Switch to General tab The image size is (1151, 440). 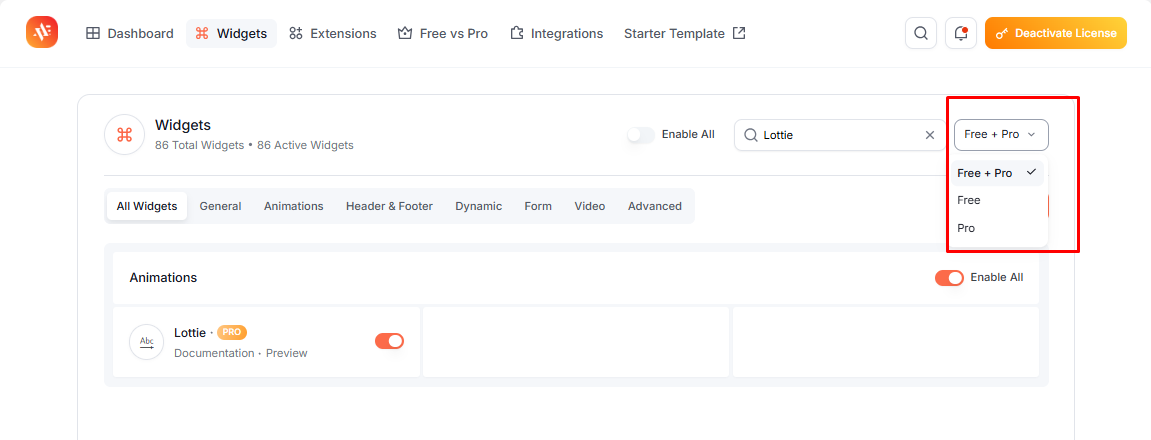pos(220,206)
